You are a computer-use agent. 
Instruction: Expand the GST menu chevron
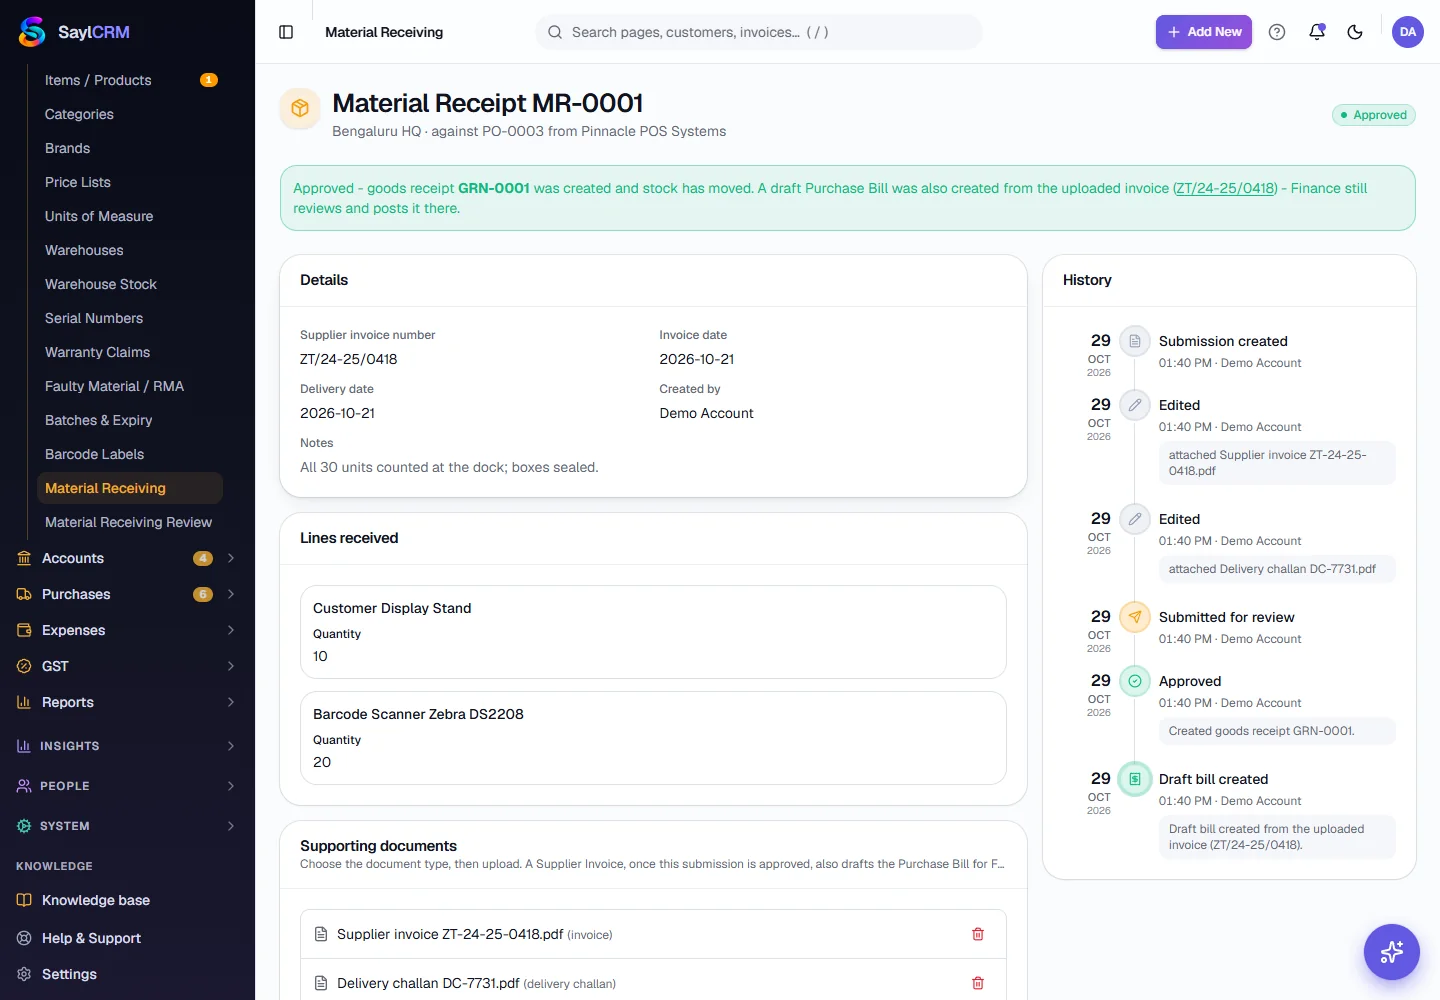pyautogui.click(x=231, y=666)
